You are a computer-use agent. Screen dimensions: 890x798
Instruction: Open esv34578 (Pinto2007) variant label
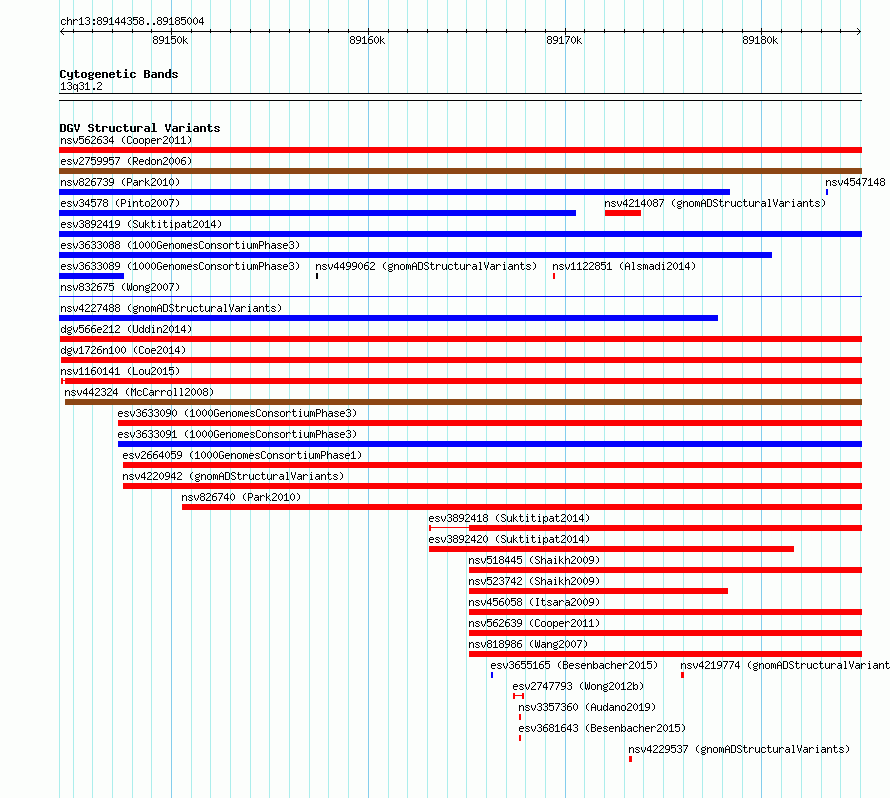pyautogui.click(x=120, y=203)
